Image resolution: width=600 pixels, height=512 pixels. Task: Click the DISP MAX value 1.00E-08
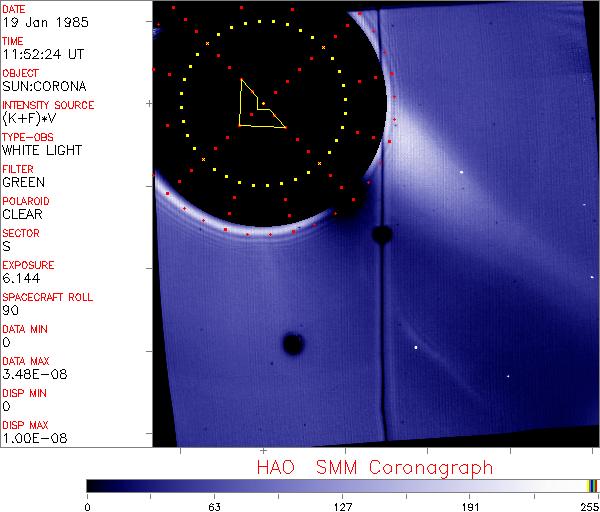coord(30,438)
